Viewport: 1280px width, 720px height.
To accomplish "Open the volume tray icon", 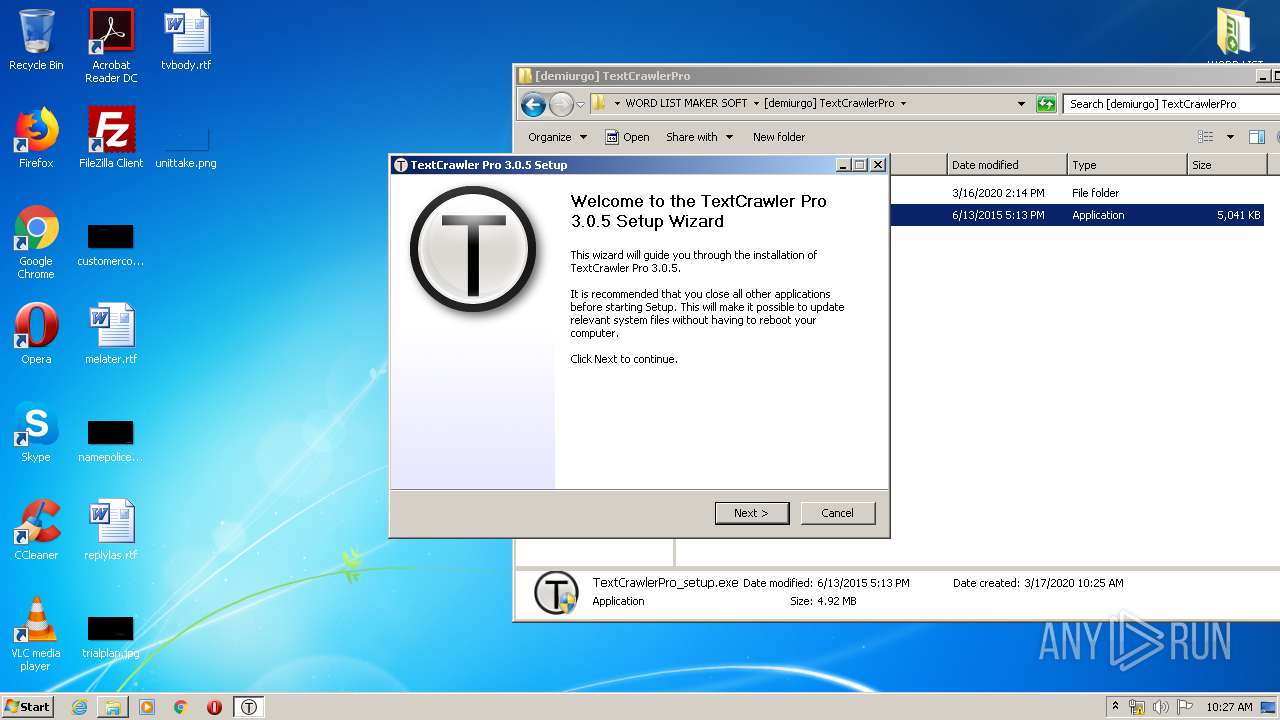I will tap(1161, 707).
